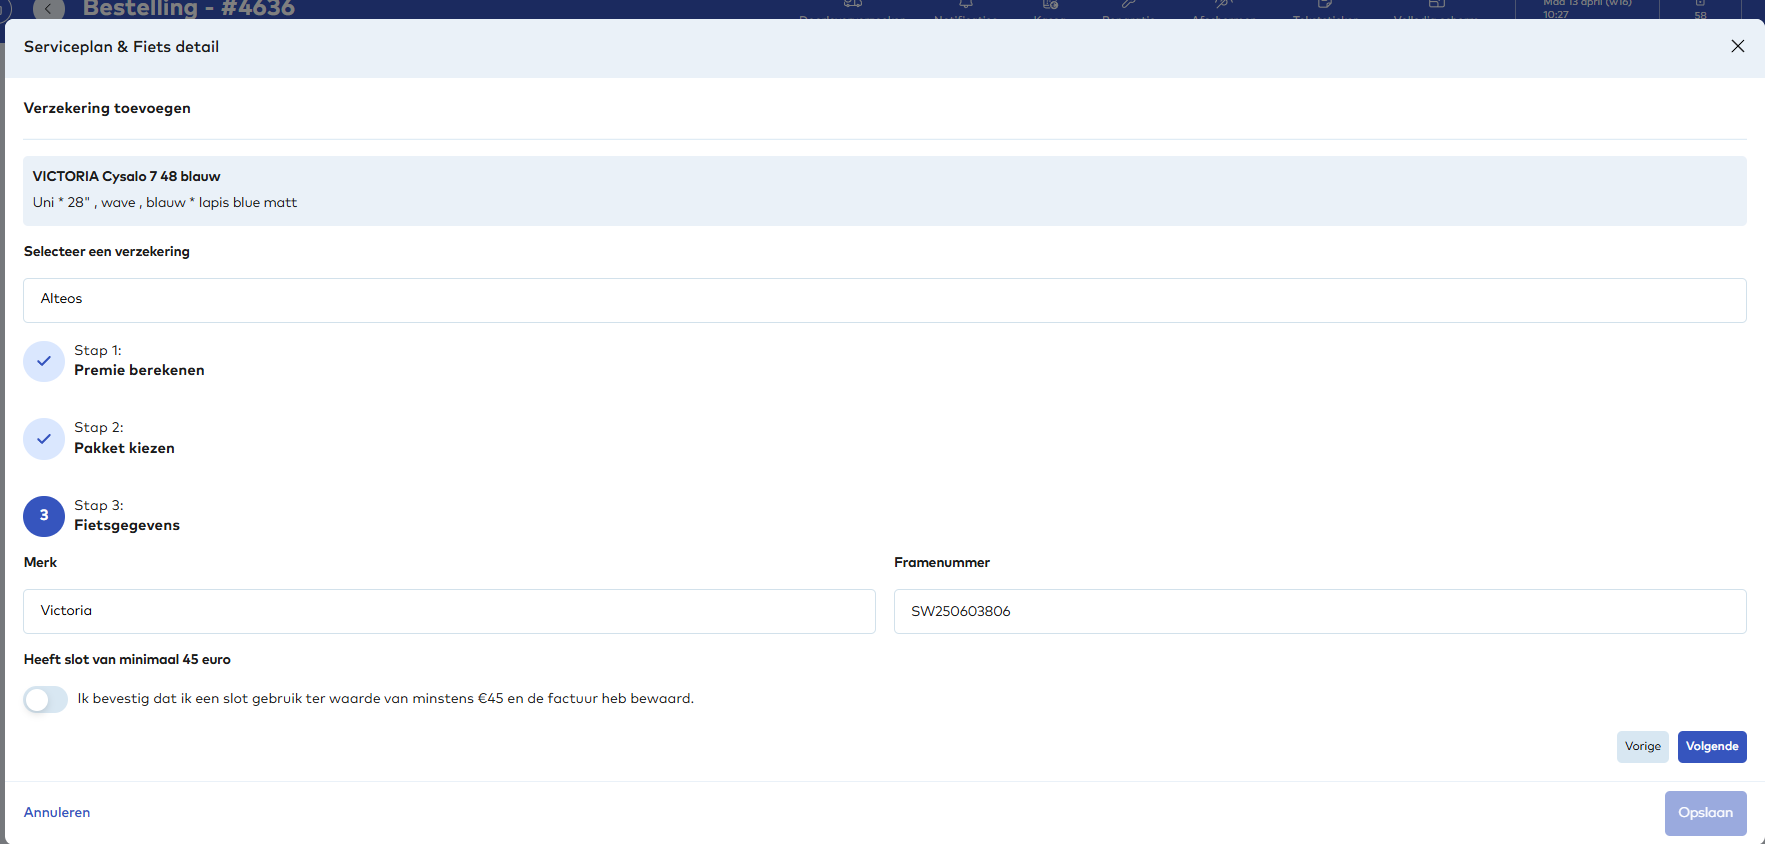Open the Alteos insurance selection dropdown
The height and width of the screenshot is (844, 1765).
[884, 300]
